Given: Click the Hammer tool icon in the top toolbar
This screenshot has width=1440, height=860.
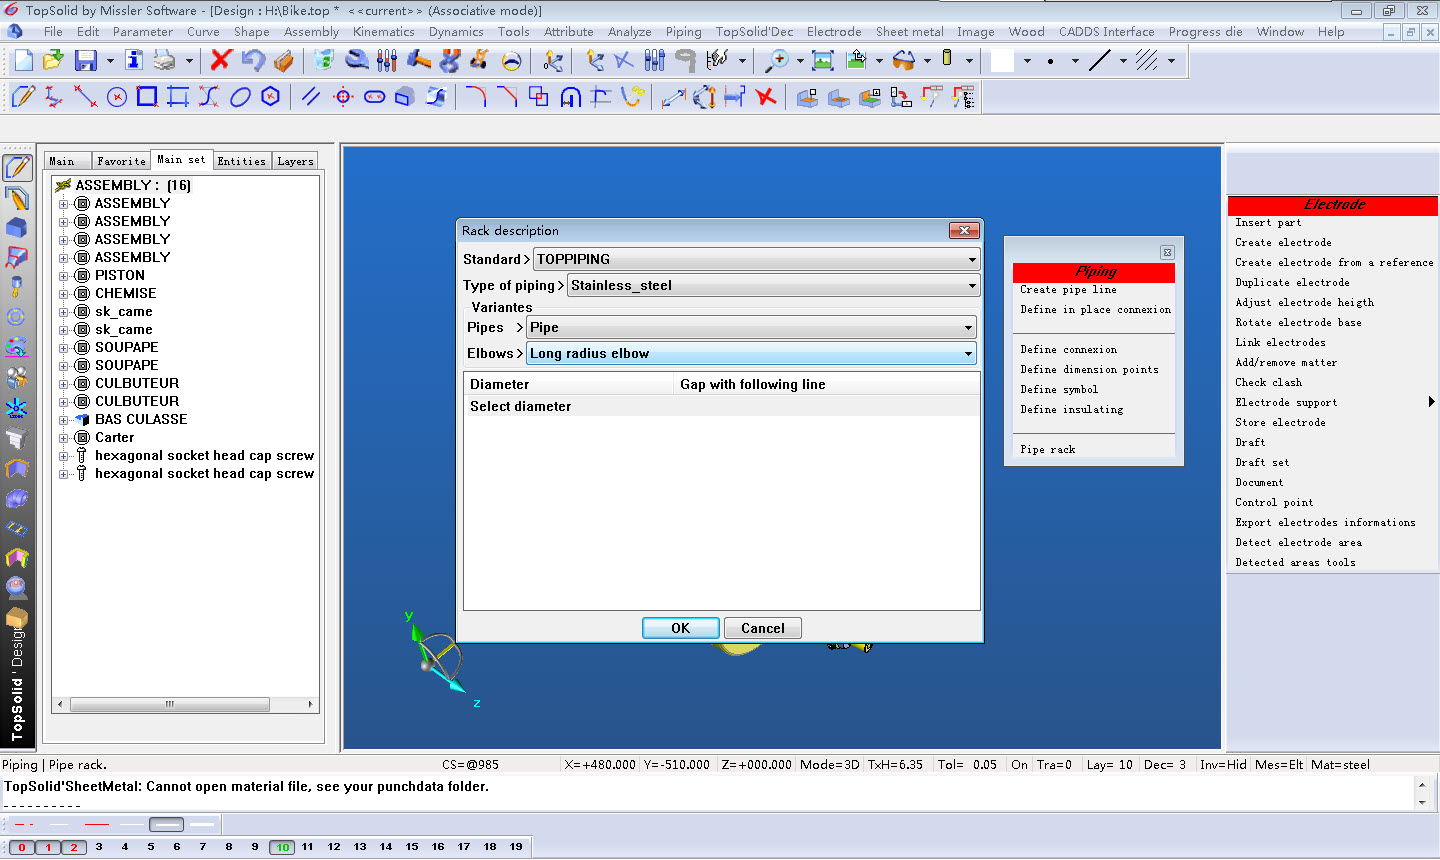Looking at the screenshot, I should pos(420,61).
